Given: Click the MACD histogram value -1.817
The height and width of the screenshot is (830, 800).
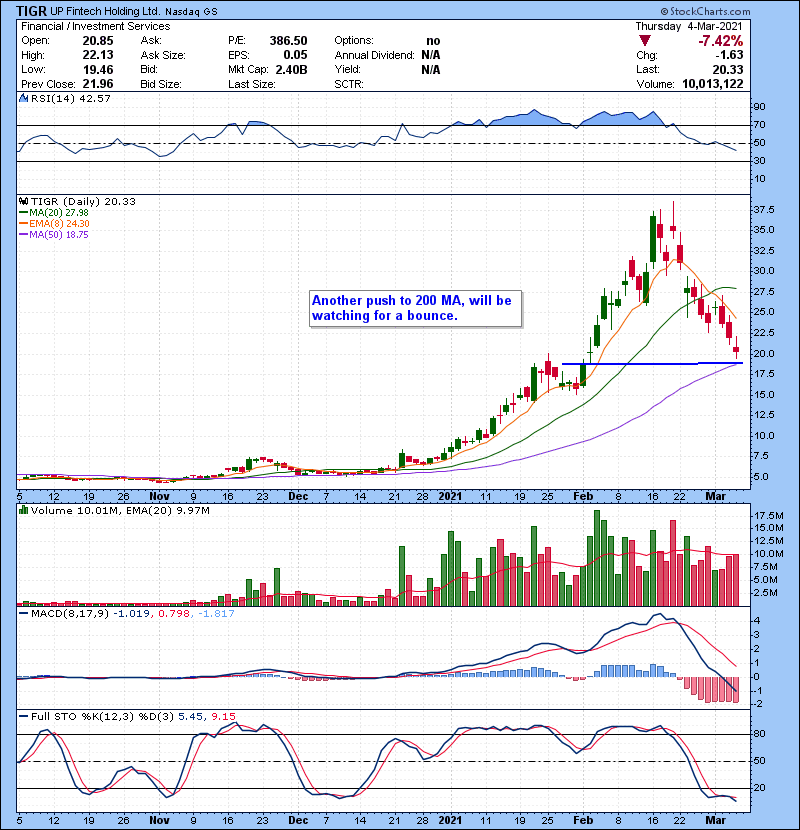Looking at the screenshot, I should (216, 614).
